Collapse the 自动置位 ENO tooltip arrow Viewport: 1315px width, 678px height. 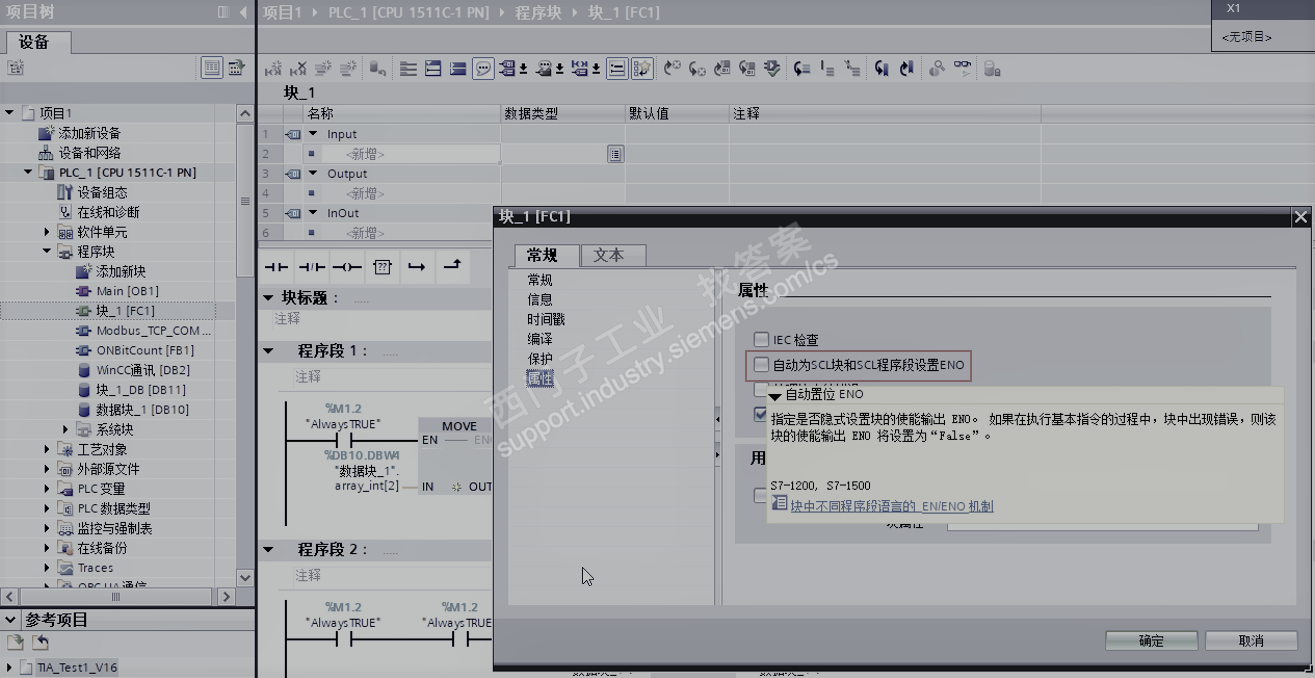775,396
